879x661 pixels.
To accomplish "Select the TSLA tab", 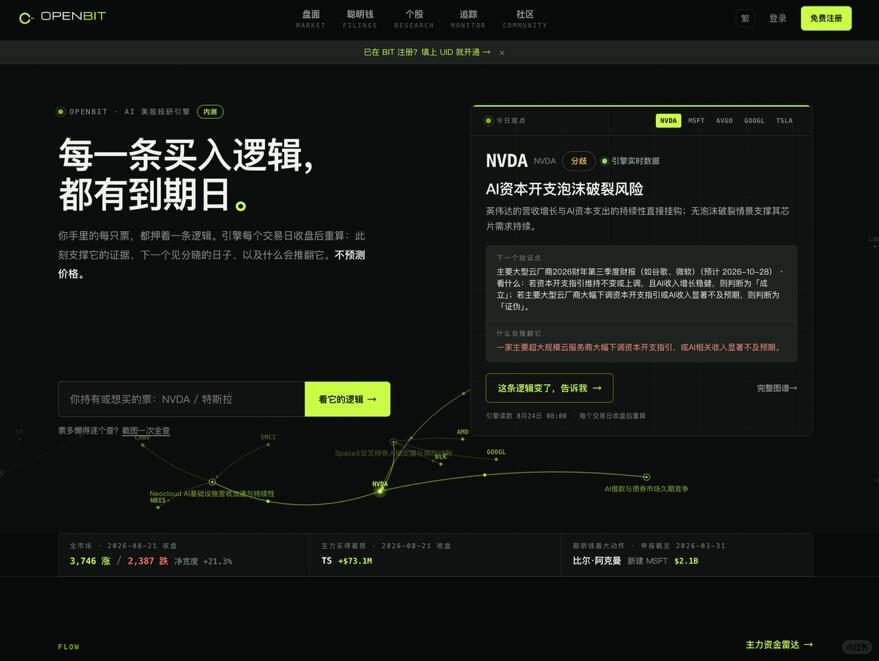I will click(x=784, y=121).
